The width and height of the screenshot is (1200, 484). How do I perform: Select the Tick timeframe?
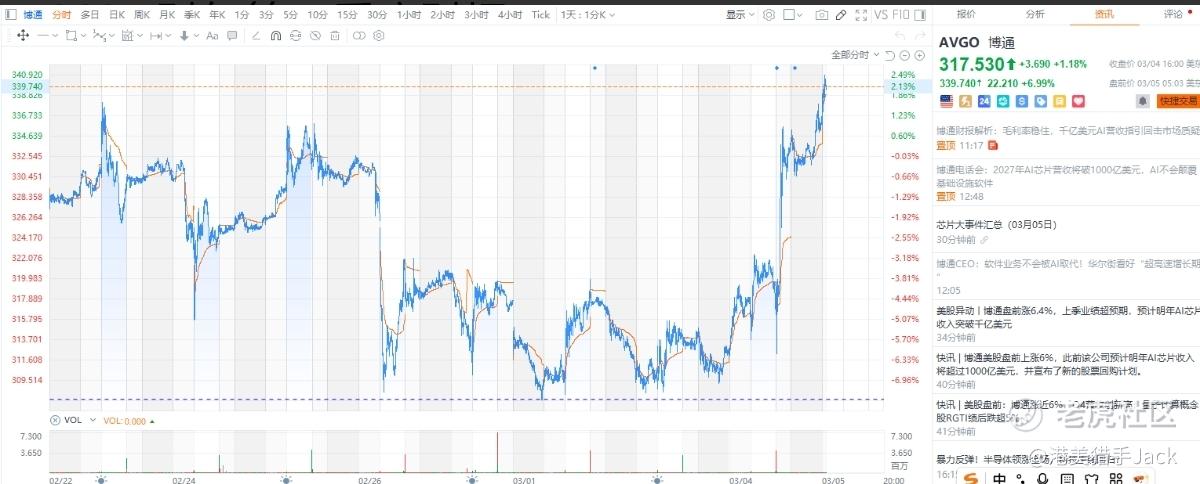coord(541,15)
